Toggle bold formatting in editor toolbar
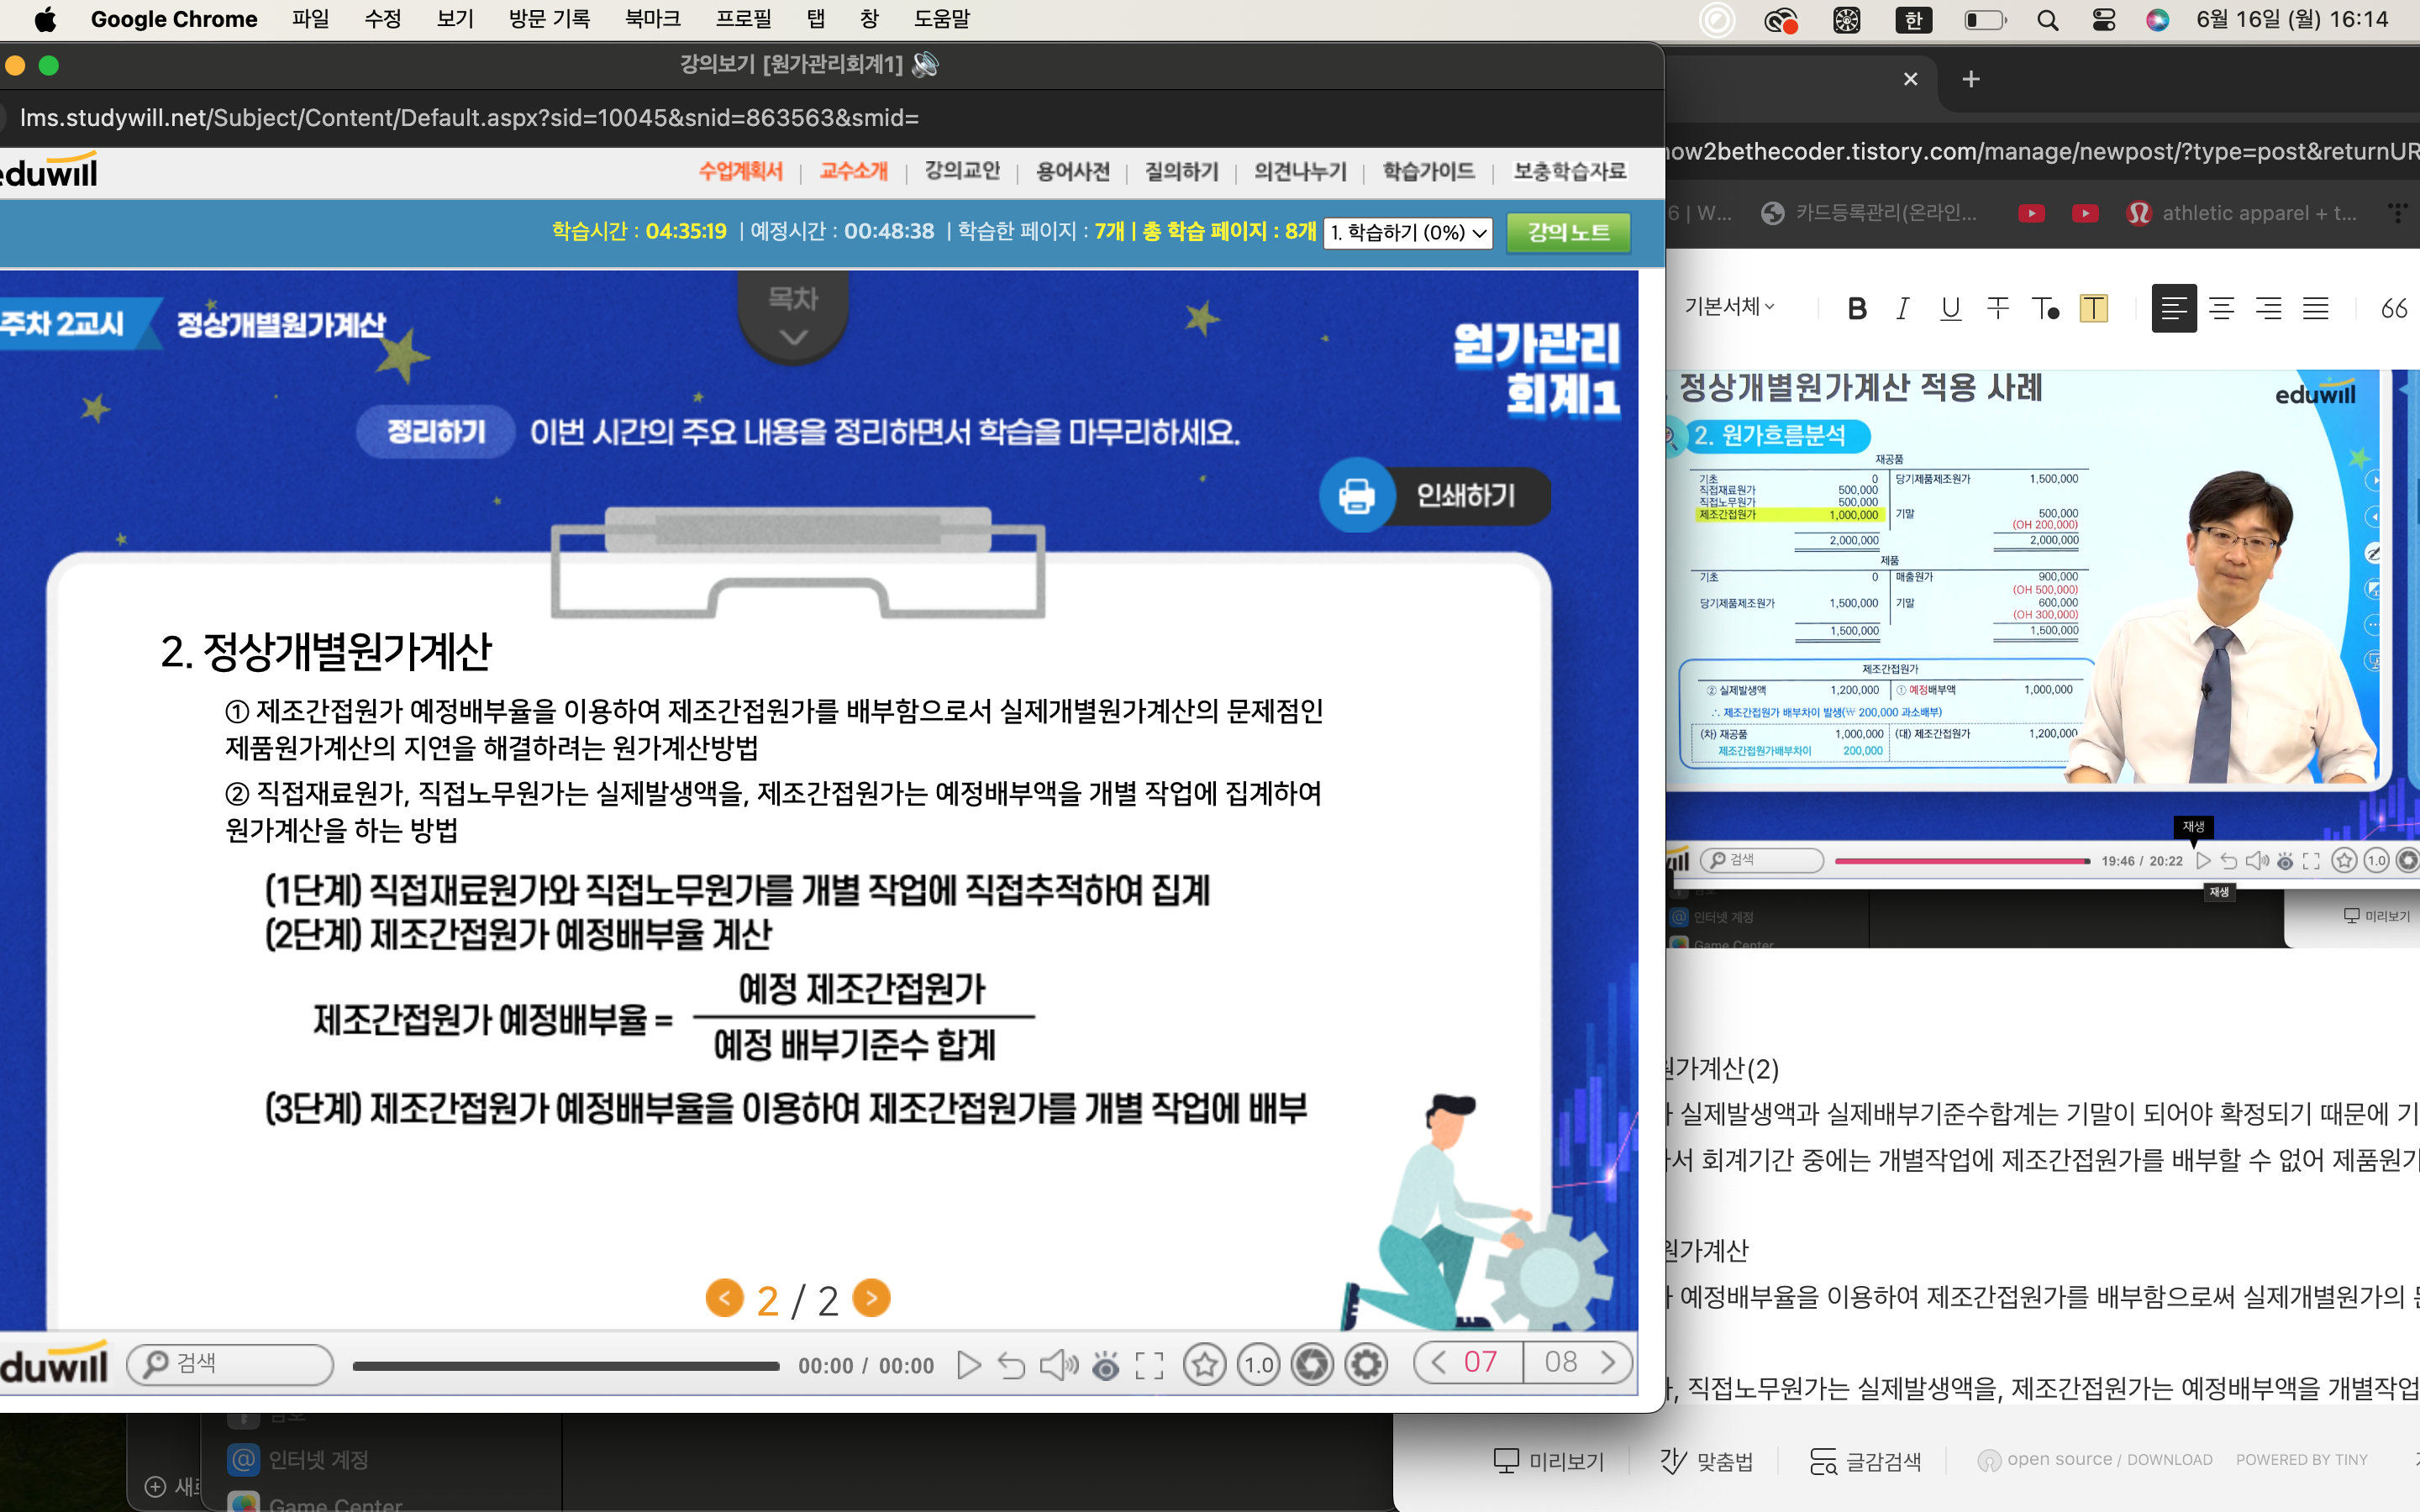 [x=1857, y=308]
